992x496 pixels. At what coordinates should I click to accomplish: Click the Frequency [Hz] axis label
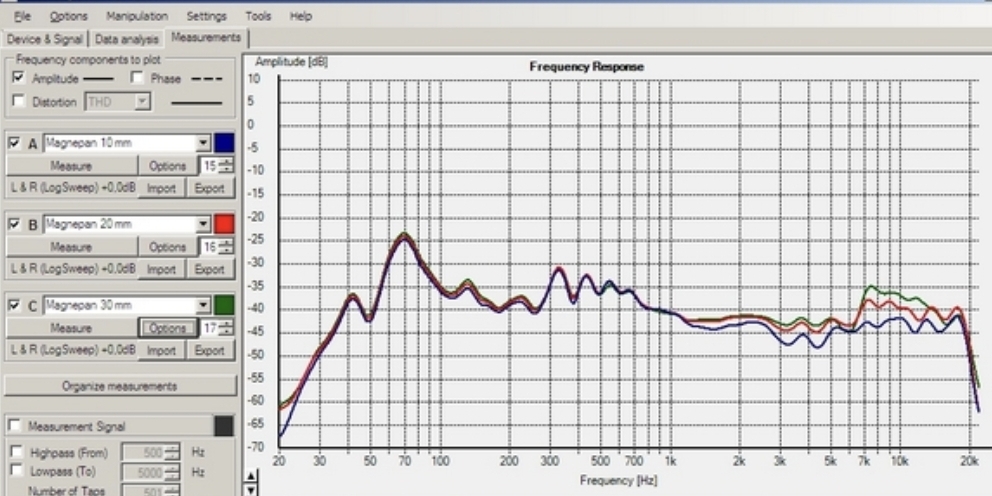pyautogui.click(x=619, y=480)
